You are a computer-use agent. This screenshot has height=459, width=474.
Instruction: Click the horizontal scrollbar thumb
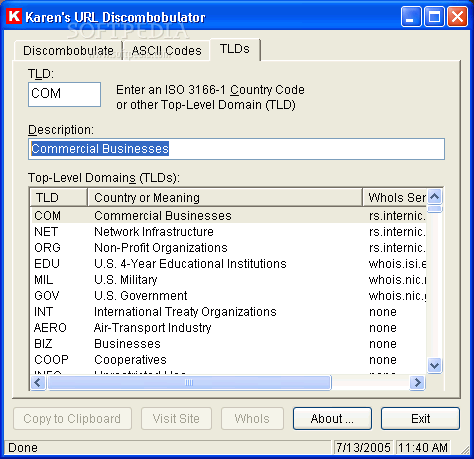point(189,382)
